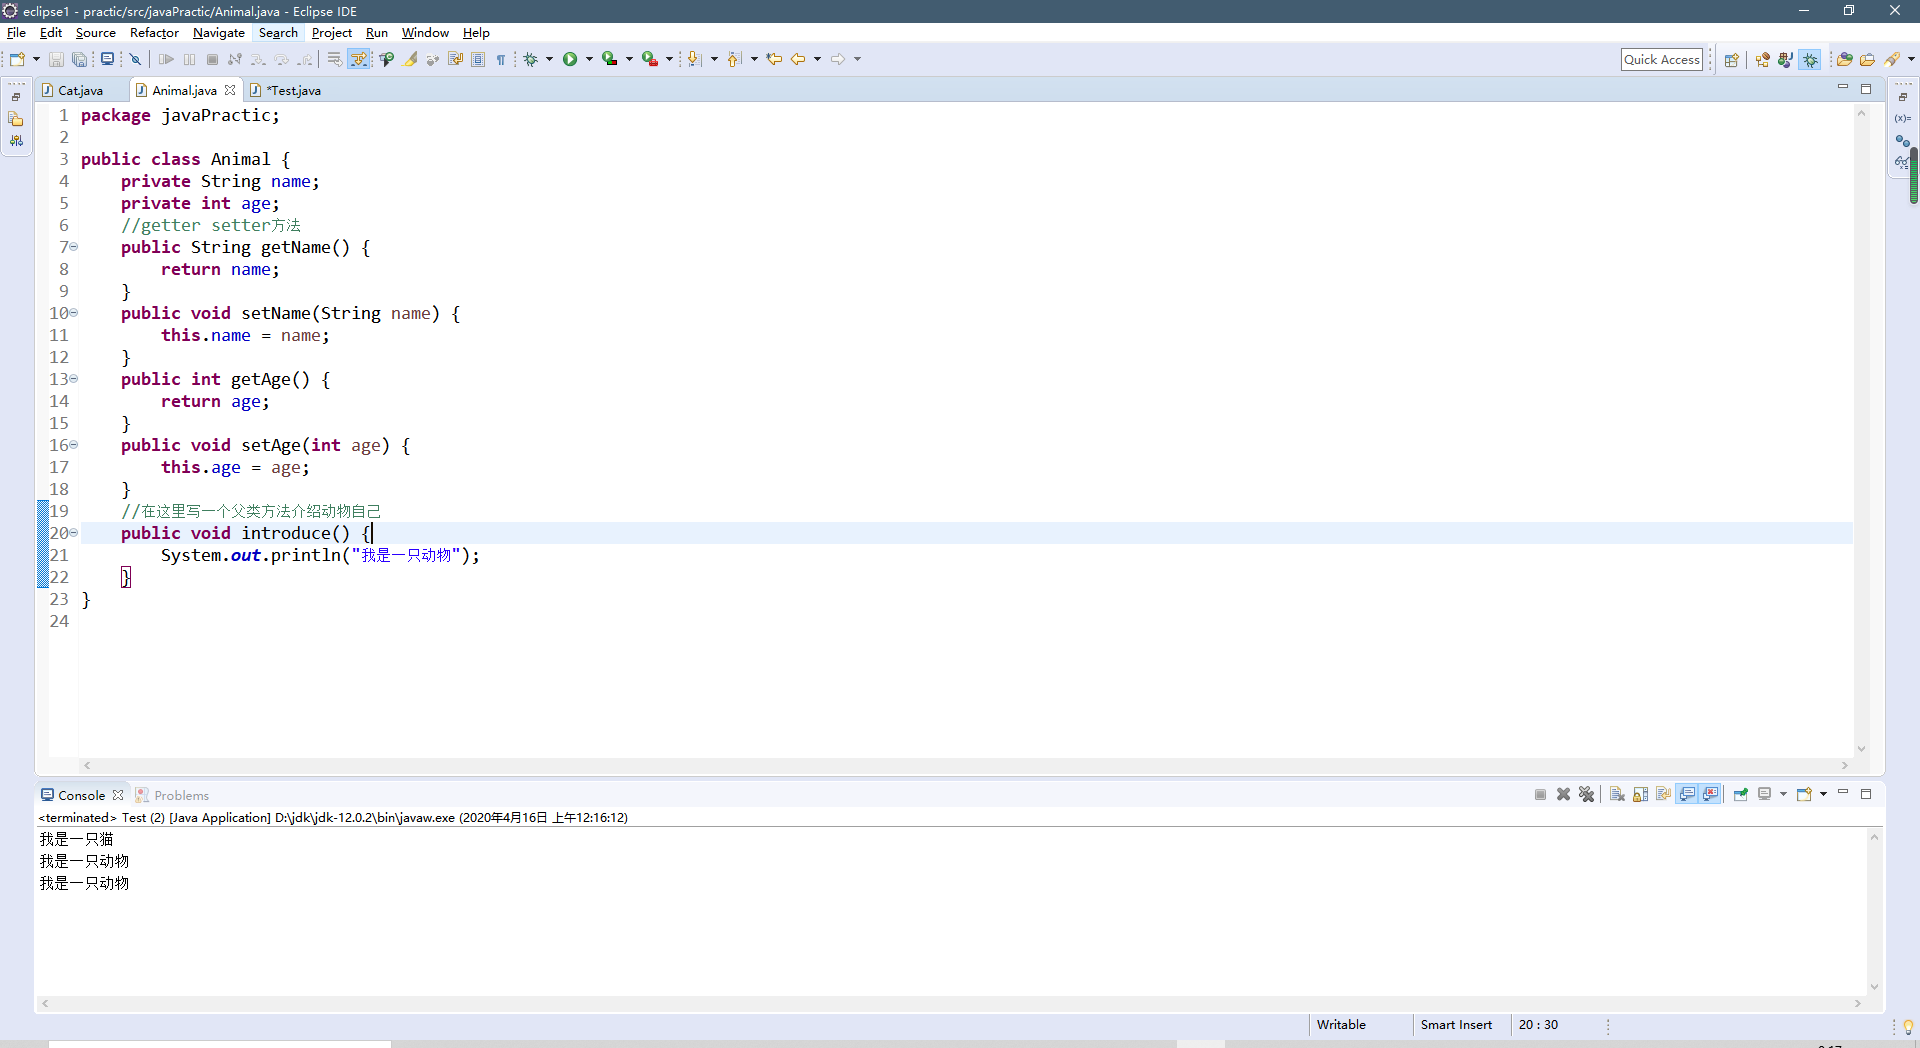Open the Window menu
This screenshot has height=1048, width=1920.
425,33
